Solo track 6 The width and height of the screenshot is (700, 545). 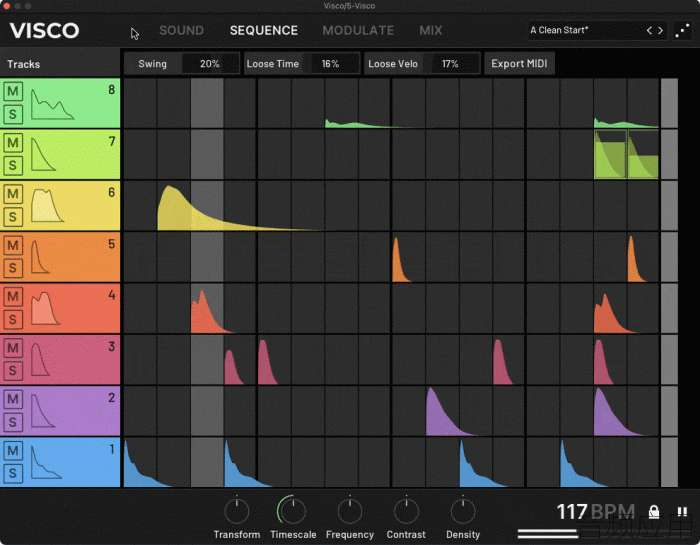click(x=13, y=217)
